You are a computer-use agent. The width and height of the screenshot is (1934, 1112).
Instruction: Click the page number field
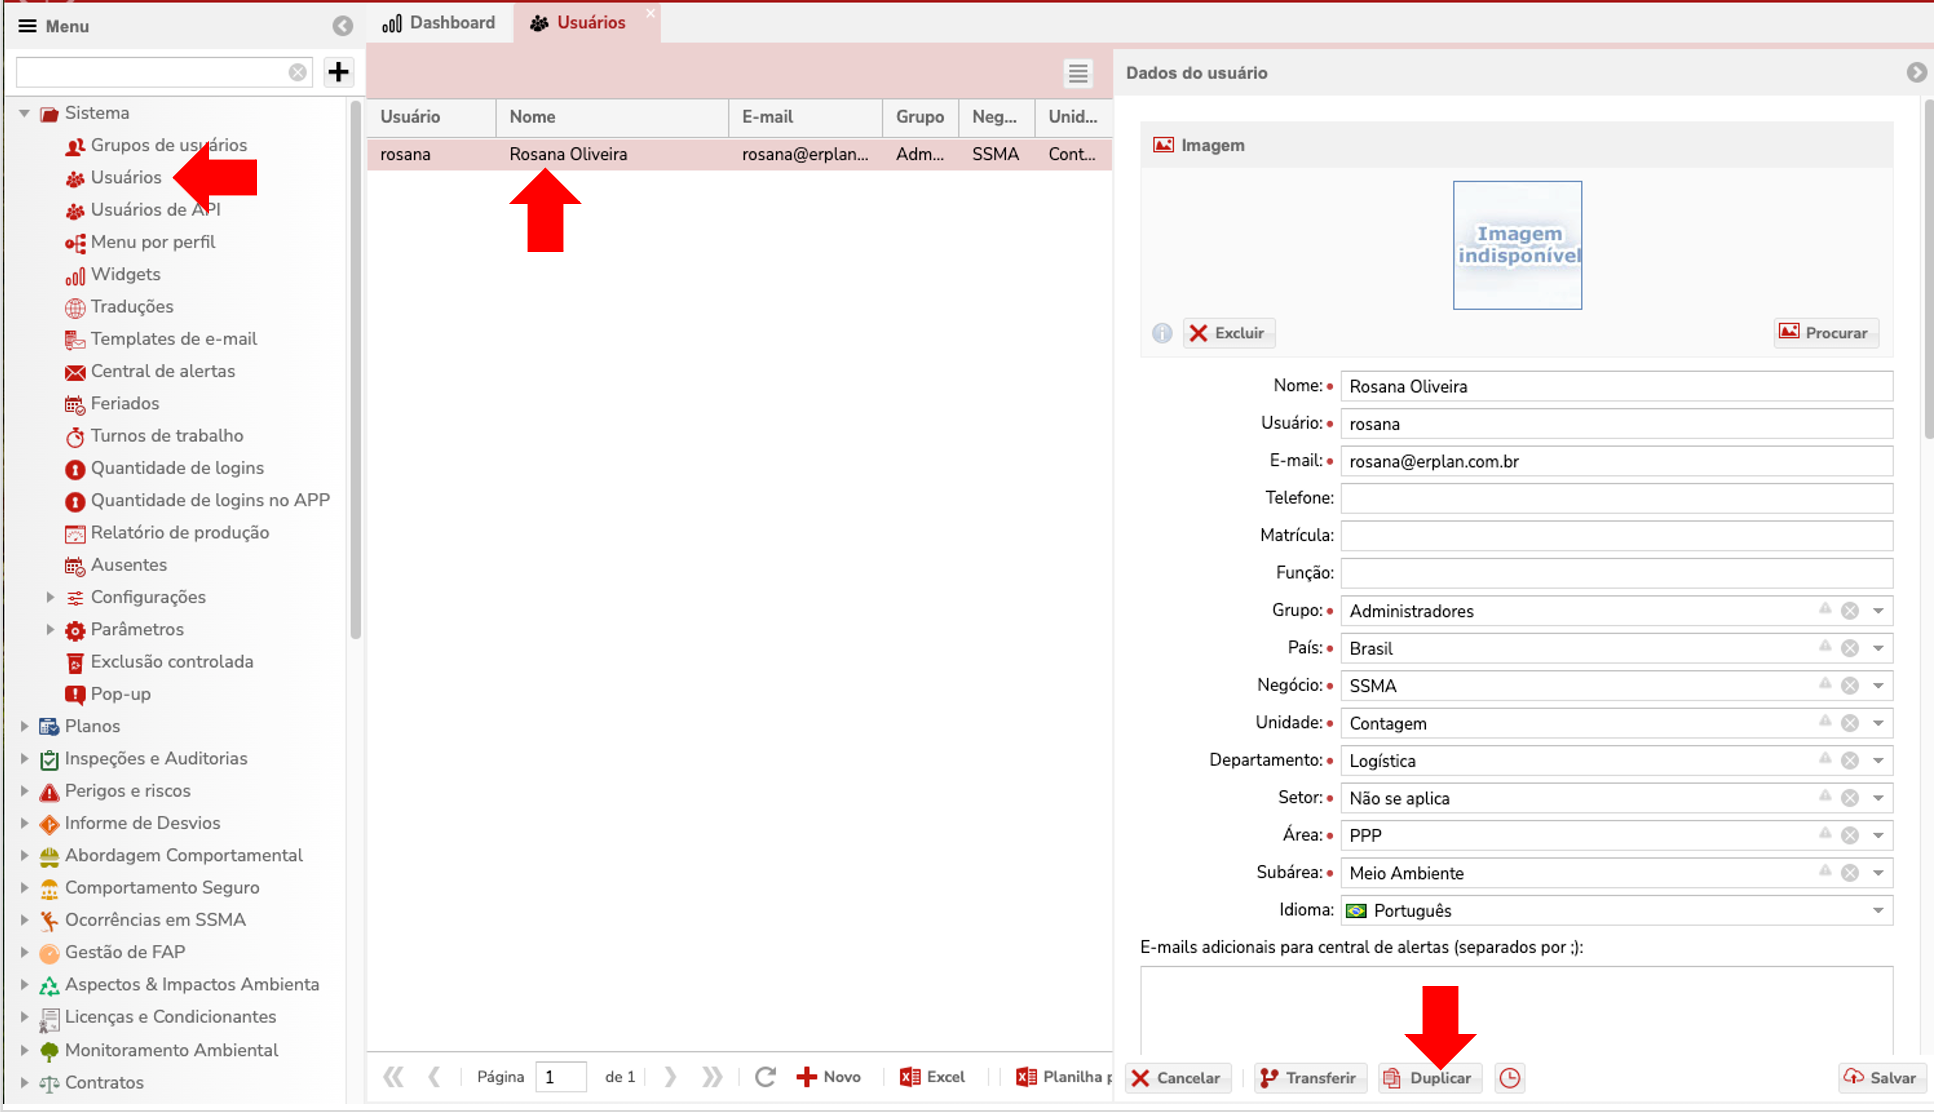pos(560,1077)
